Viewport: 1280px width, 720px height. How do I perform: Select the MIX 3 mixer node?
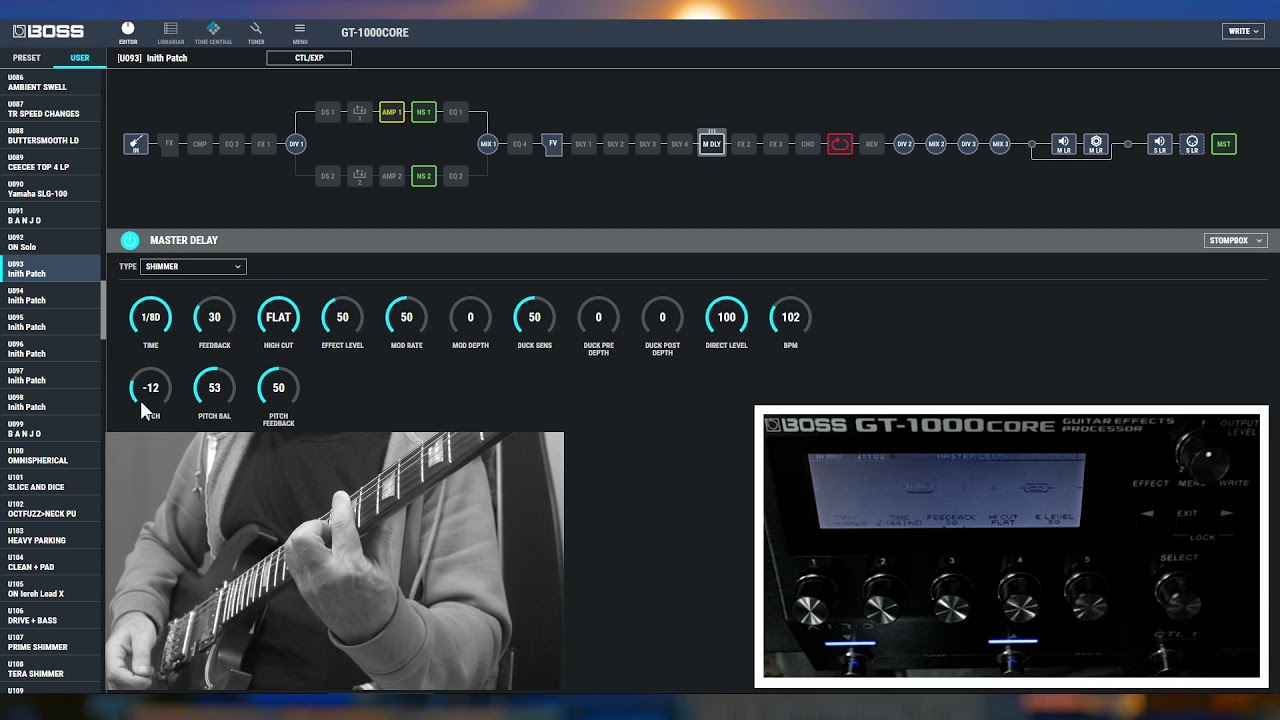1000,144
